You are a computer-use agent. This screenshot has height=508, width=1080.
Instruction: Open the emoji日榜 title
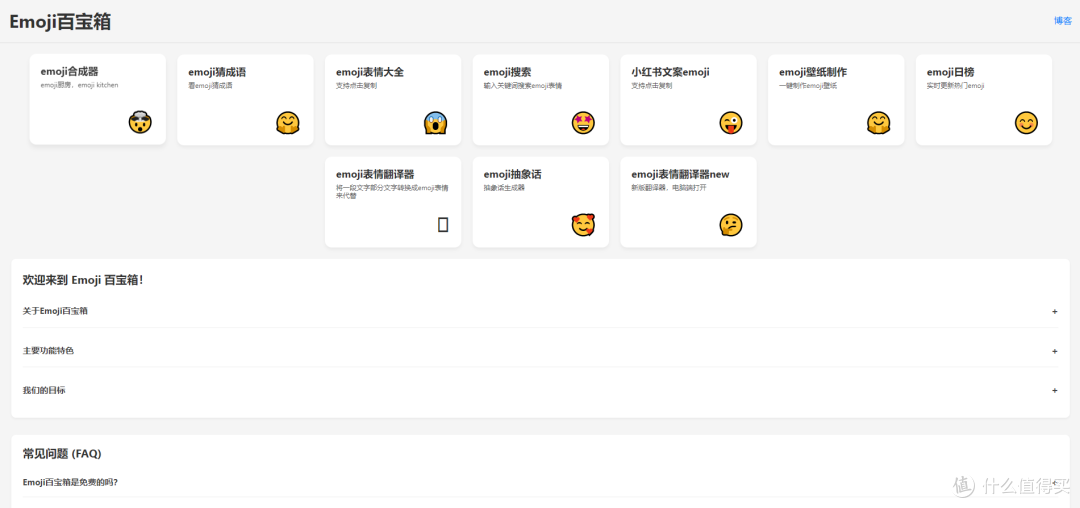[x=951, y=72]
